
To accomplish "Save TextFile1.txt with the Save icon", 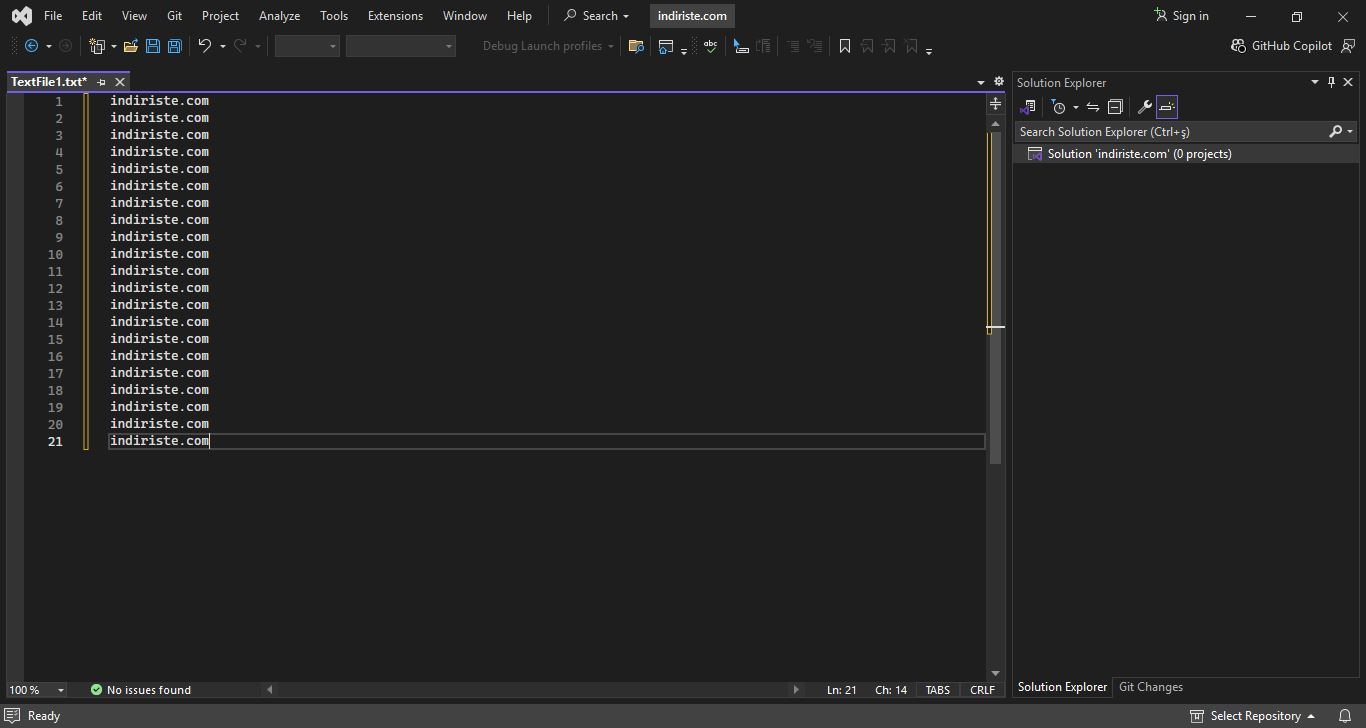I will tap(153, 46).
